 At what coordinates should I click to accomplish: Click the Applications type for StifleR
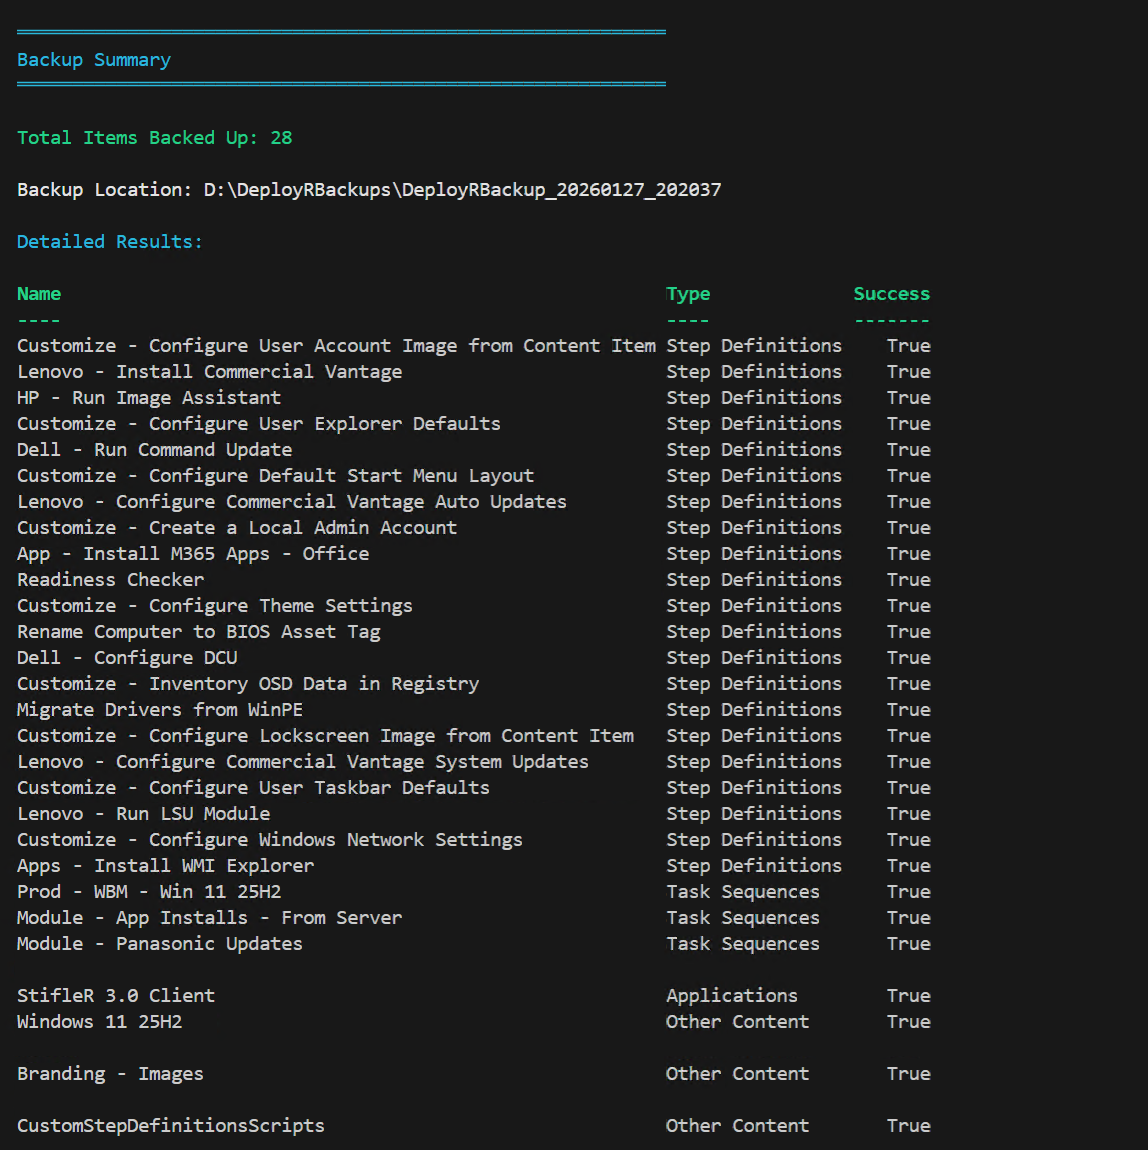click(731, 996)
